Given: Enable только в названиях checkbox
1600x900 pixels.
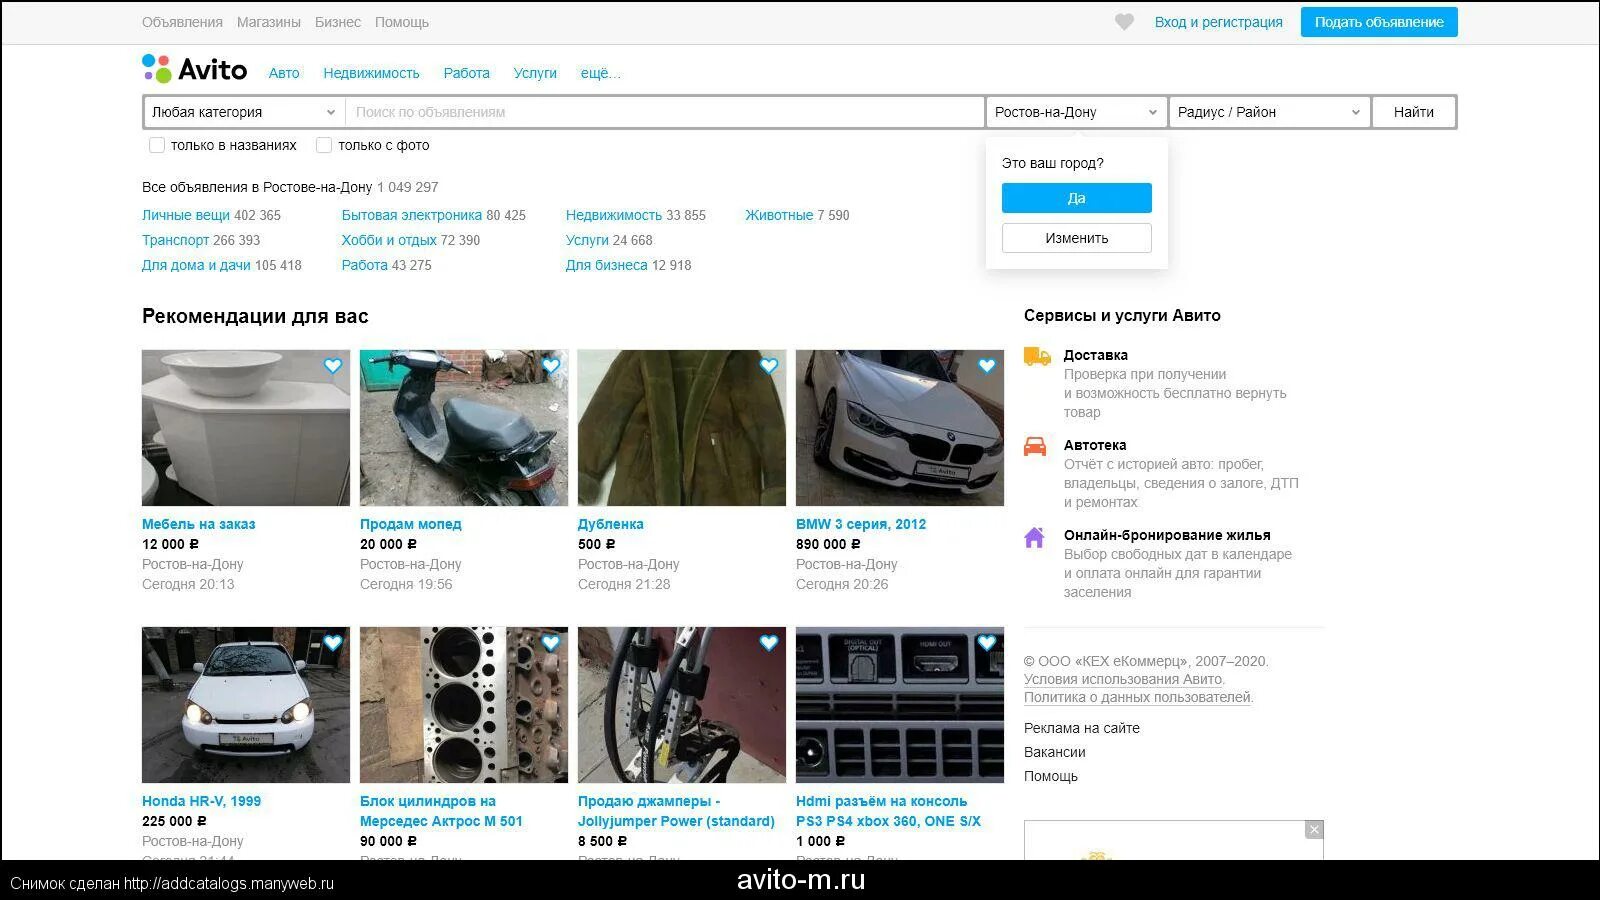Looking at the screenshot, I should [157, 145].
